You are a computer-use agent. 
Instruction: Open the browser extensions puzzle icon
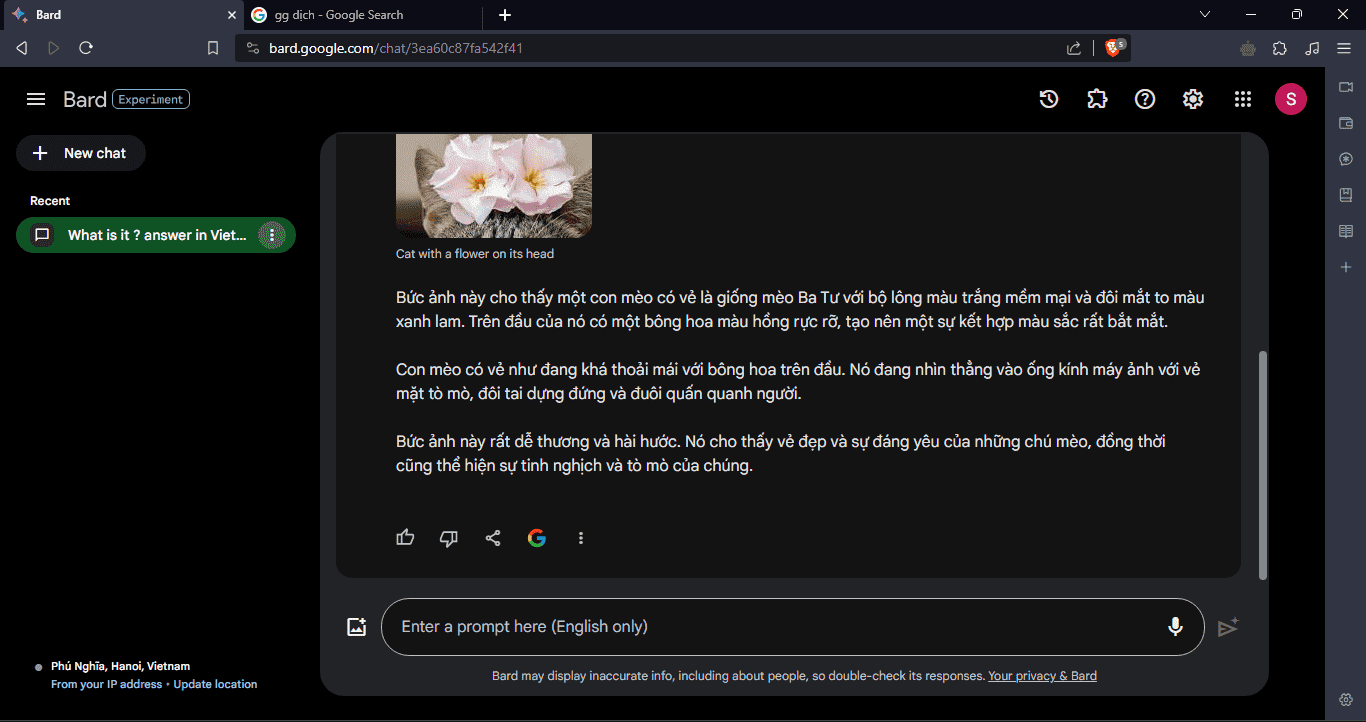[x=1280, y=48]
